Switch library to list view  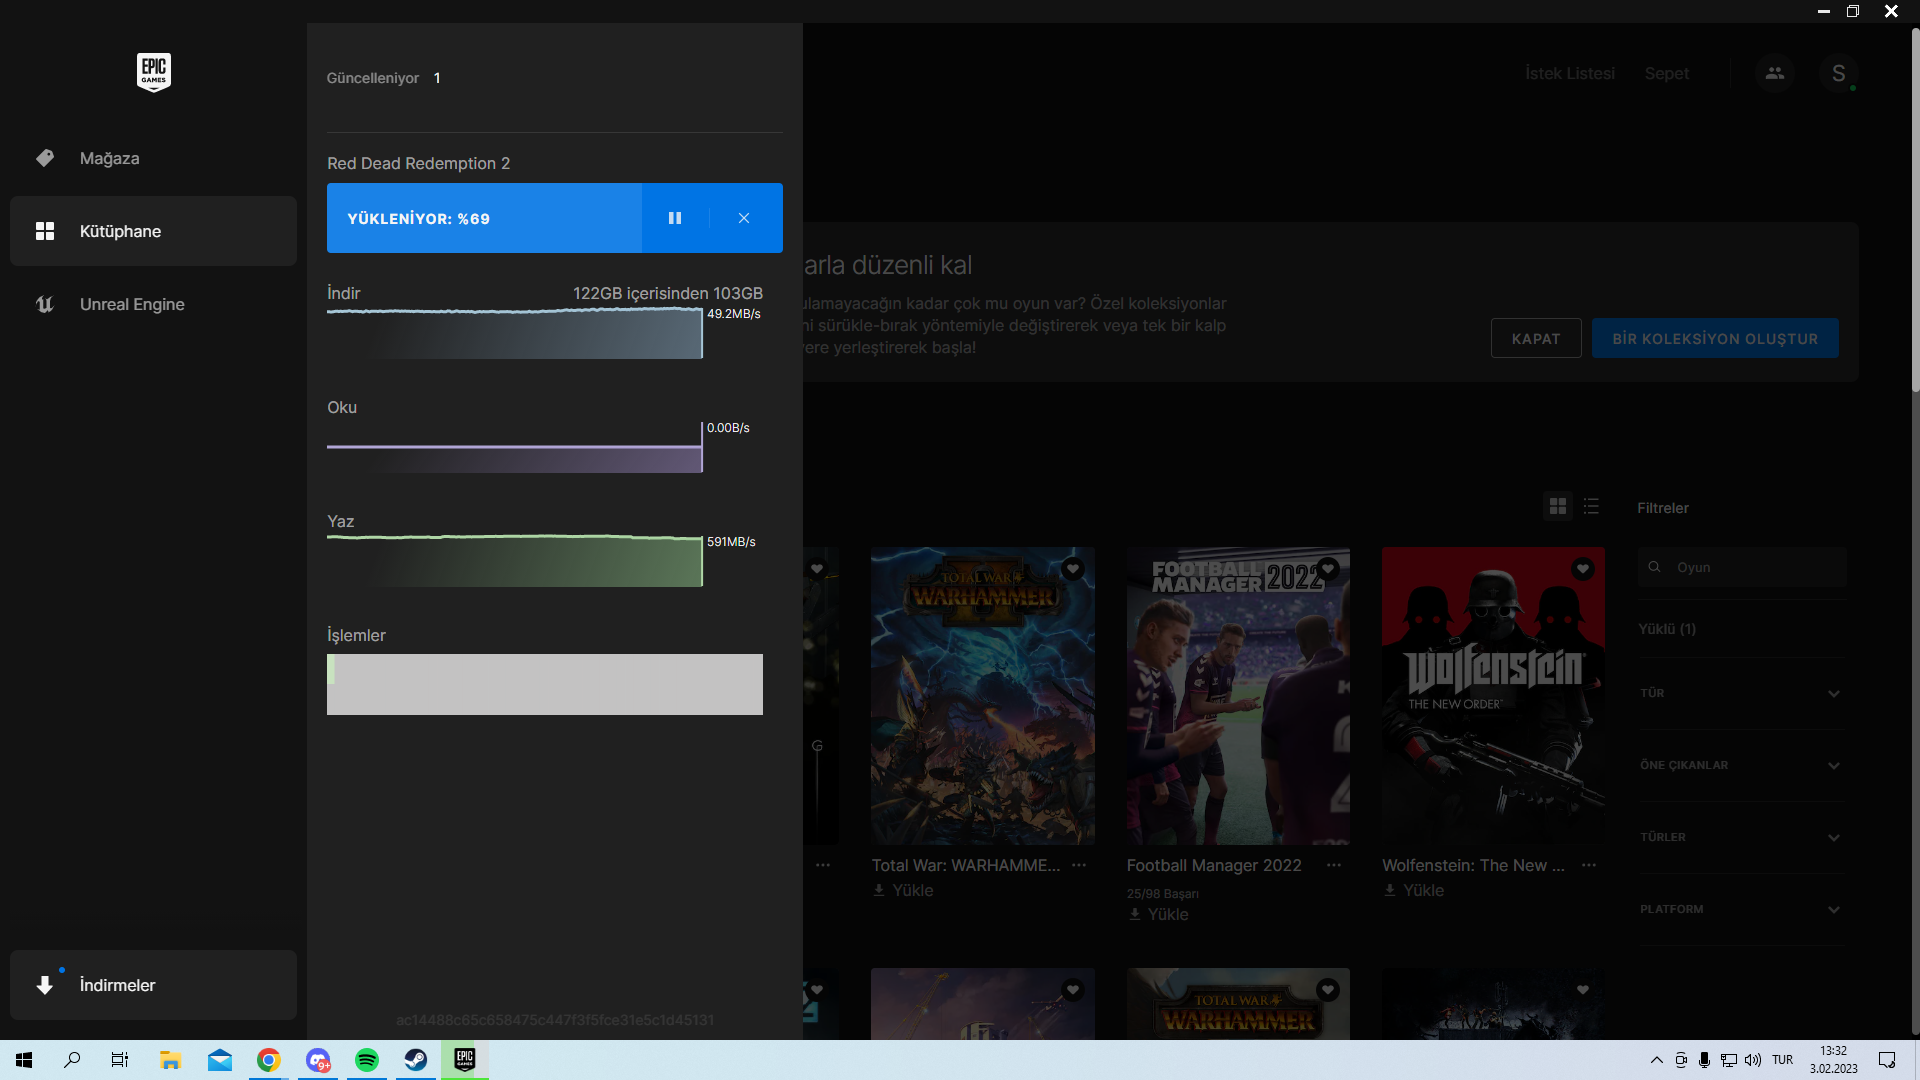coord(1592,507)
